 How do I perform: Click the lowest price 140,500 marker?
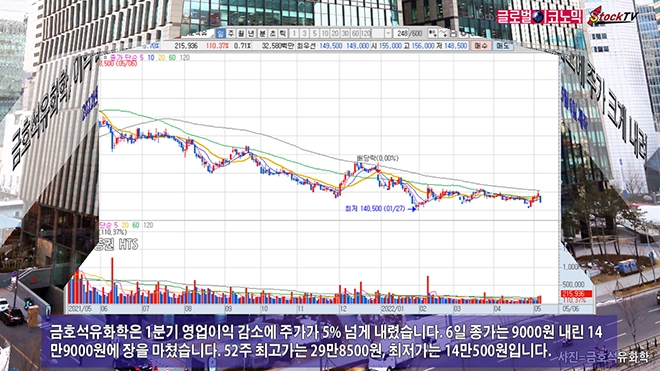pyautogui.click(x=375, y=208)
